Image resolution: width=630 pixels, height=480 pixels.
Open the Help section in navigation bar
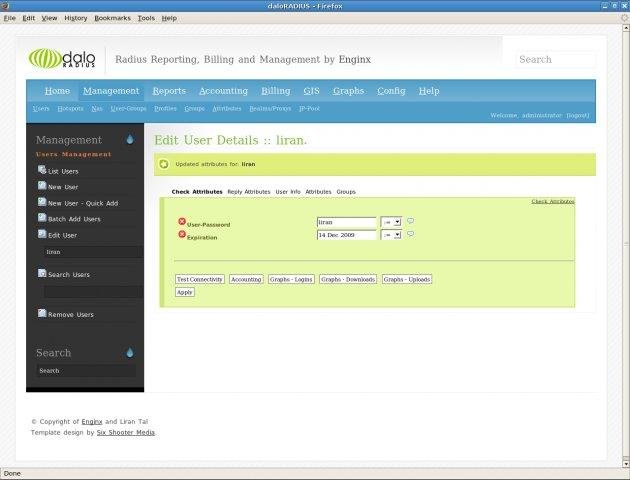tap(429, 91)
